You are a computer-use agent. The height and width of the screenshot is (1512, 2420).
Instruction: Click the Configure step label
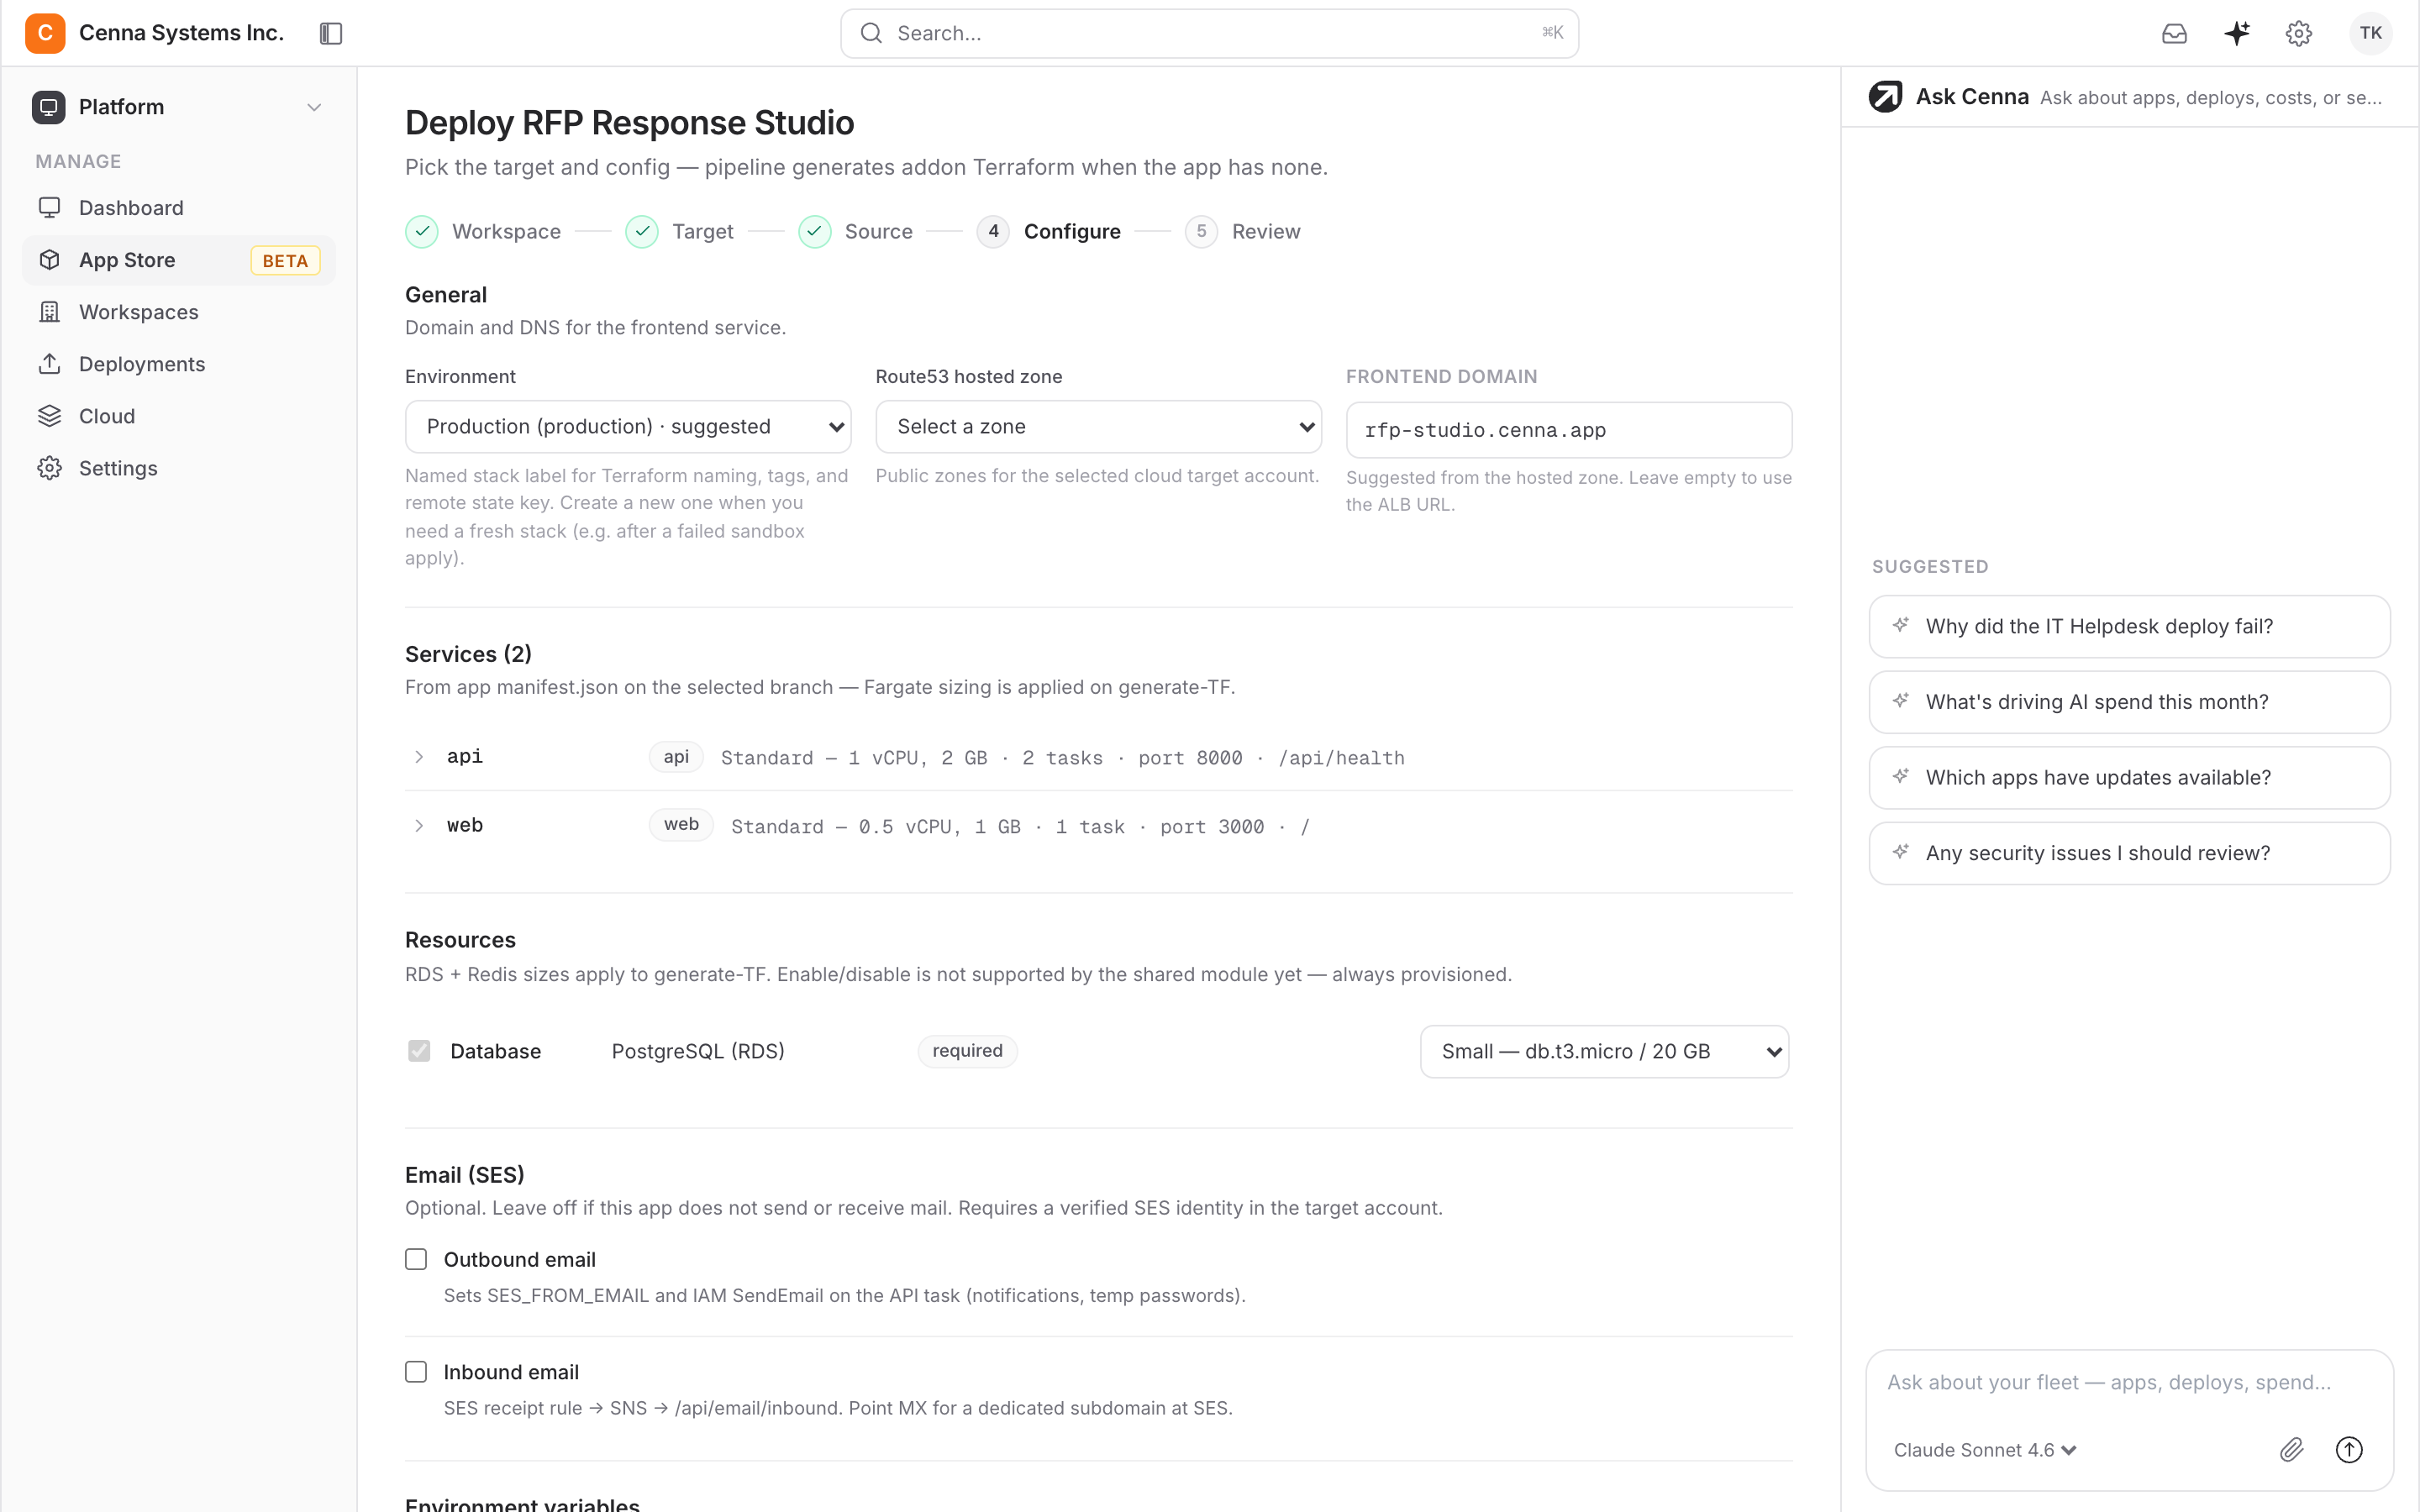click(1072, 231)
